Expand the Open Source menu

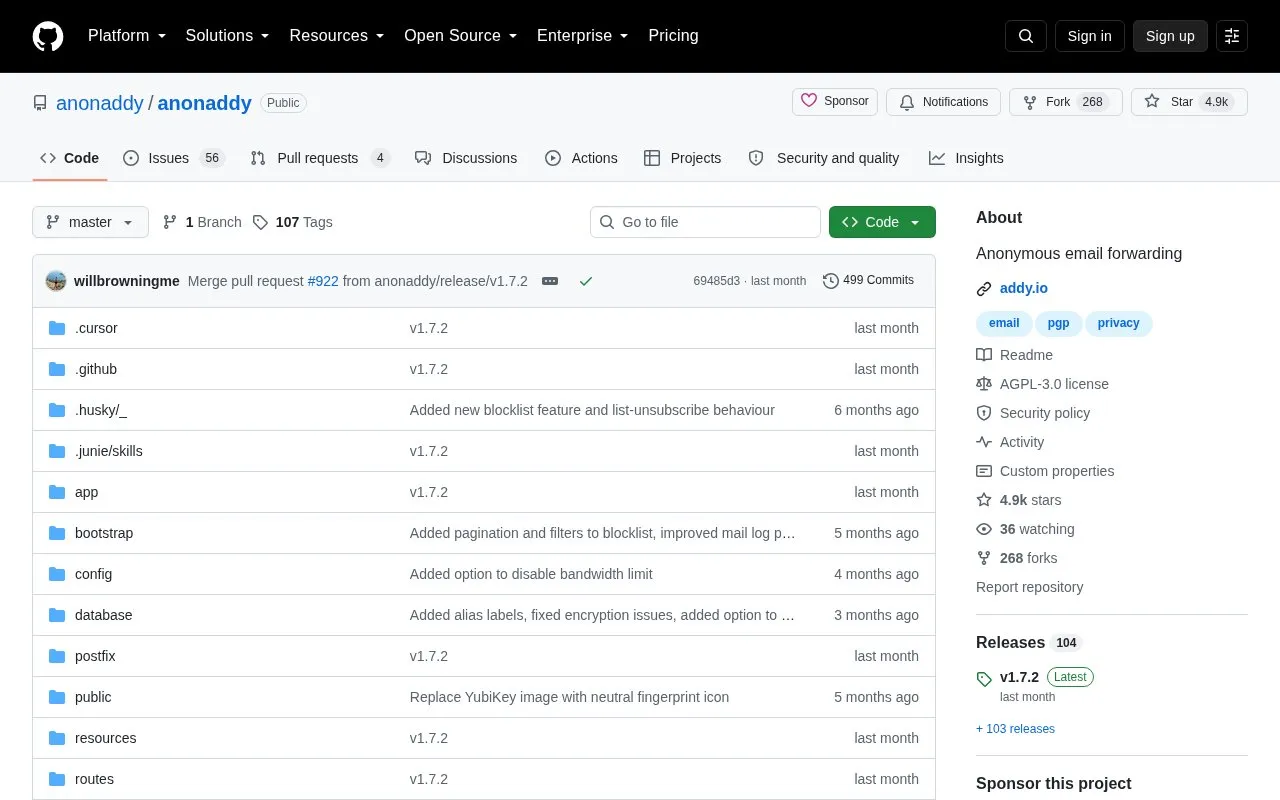pyautogui.click(x=460, y=36)
